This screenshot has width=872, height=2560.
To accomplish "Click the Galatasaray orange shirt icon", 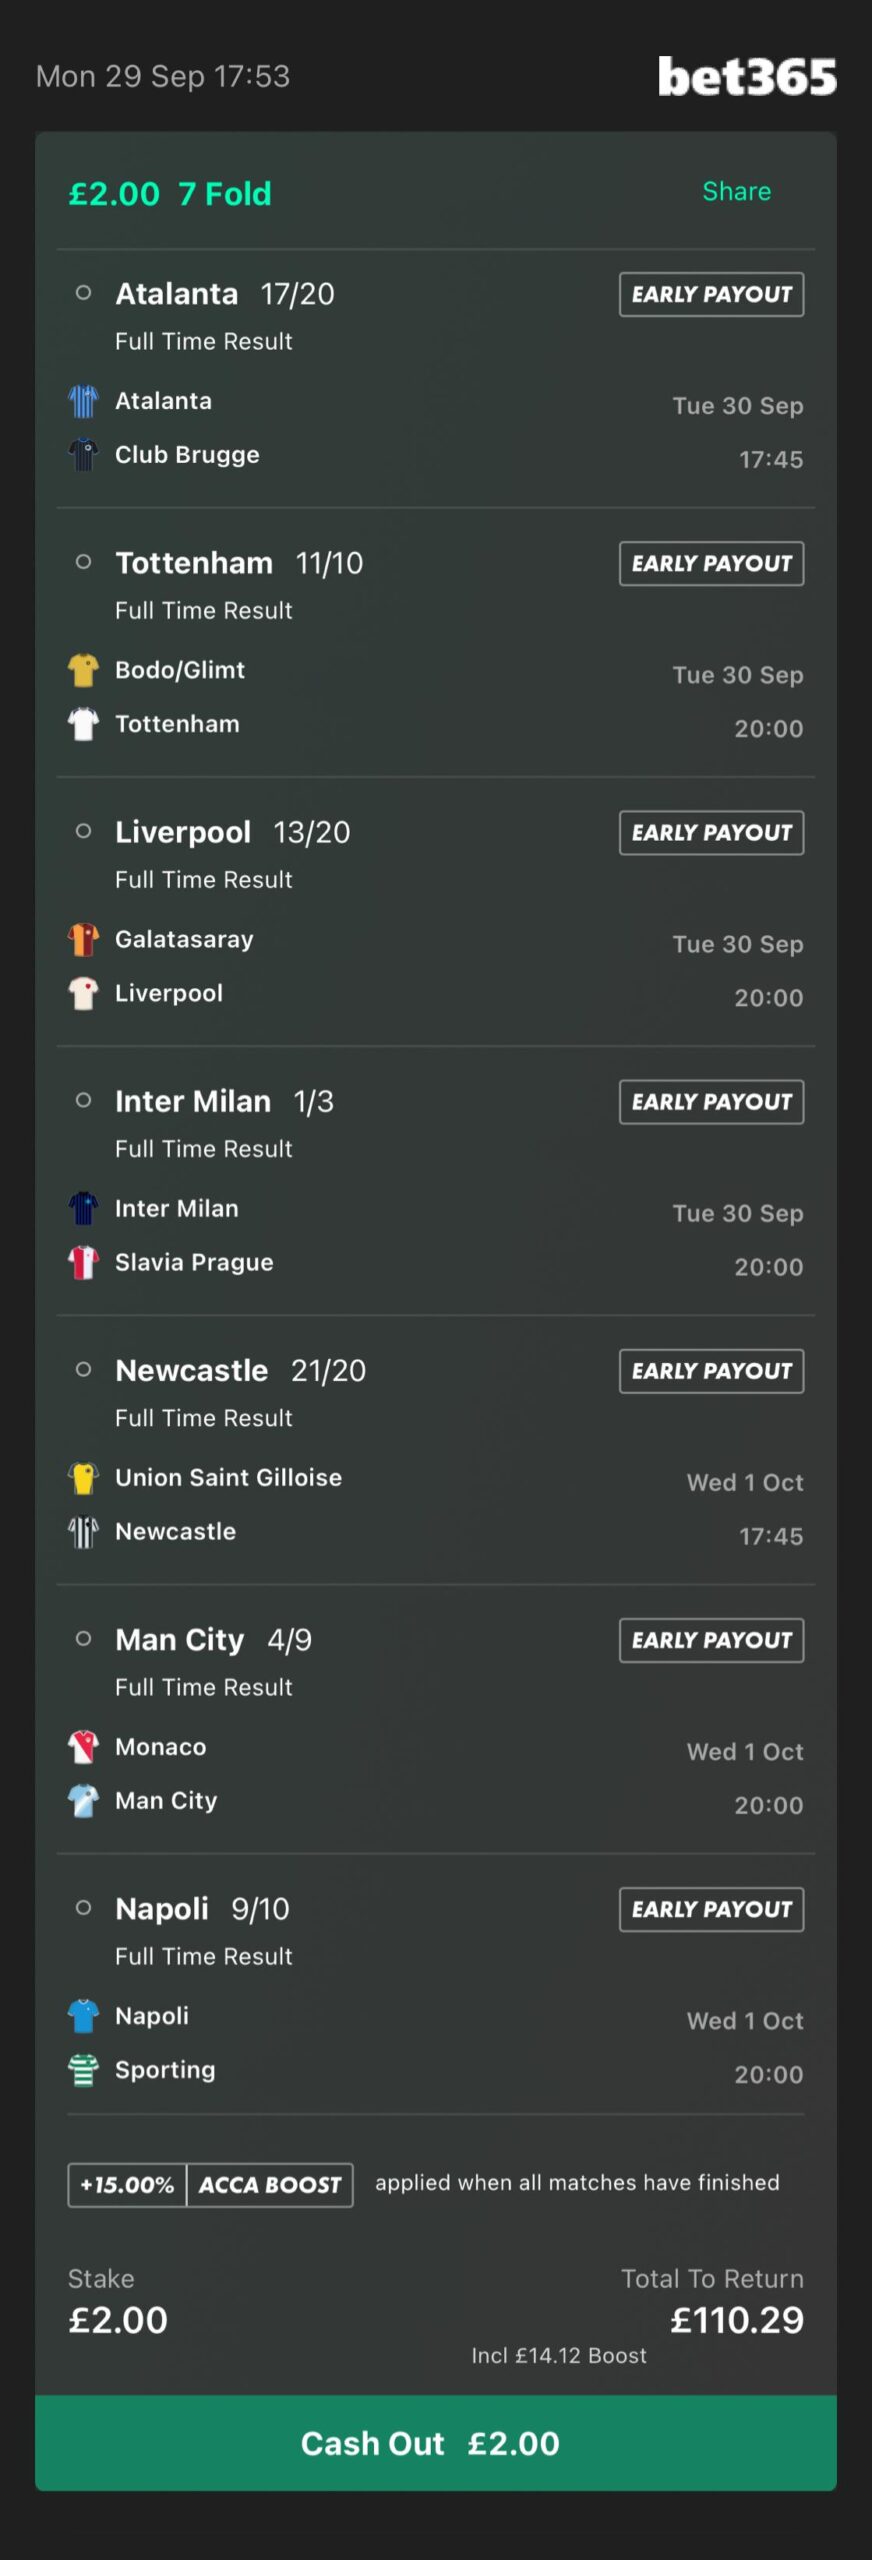I will pos(83,939).
